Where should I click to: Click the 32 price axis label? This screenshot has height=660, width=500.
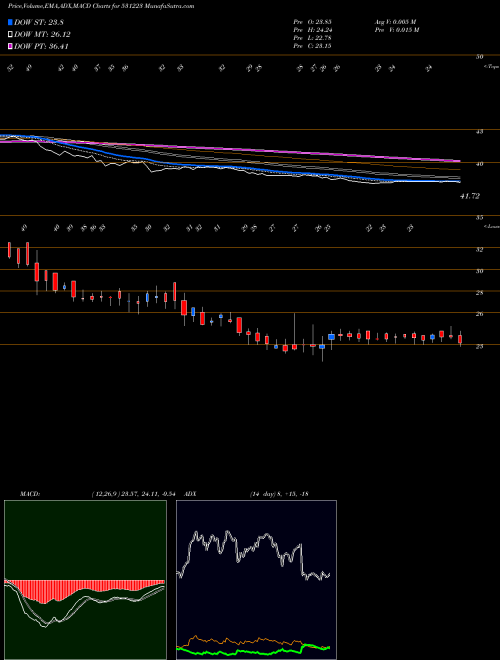click(479, 250)
